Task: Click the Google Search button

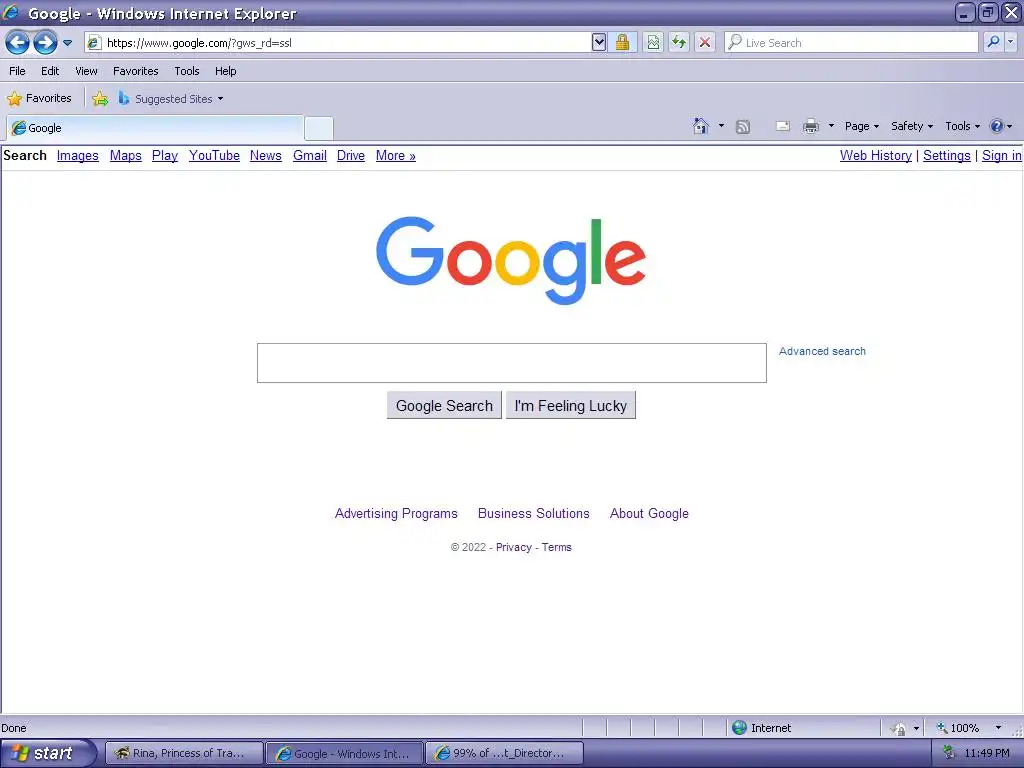Action: coord(444,406)
